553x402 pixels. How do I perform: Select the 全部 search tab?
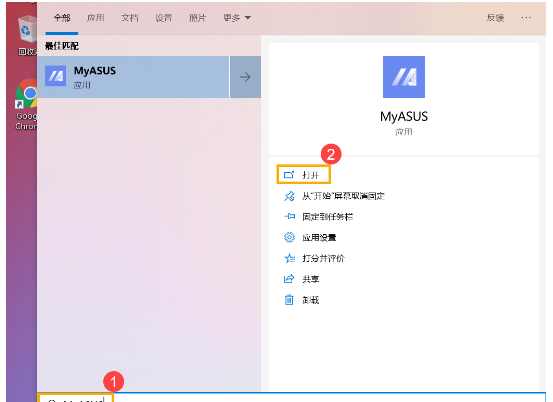coord(62,18)
